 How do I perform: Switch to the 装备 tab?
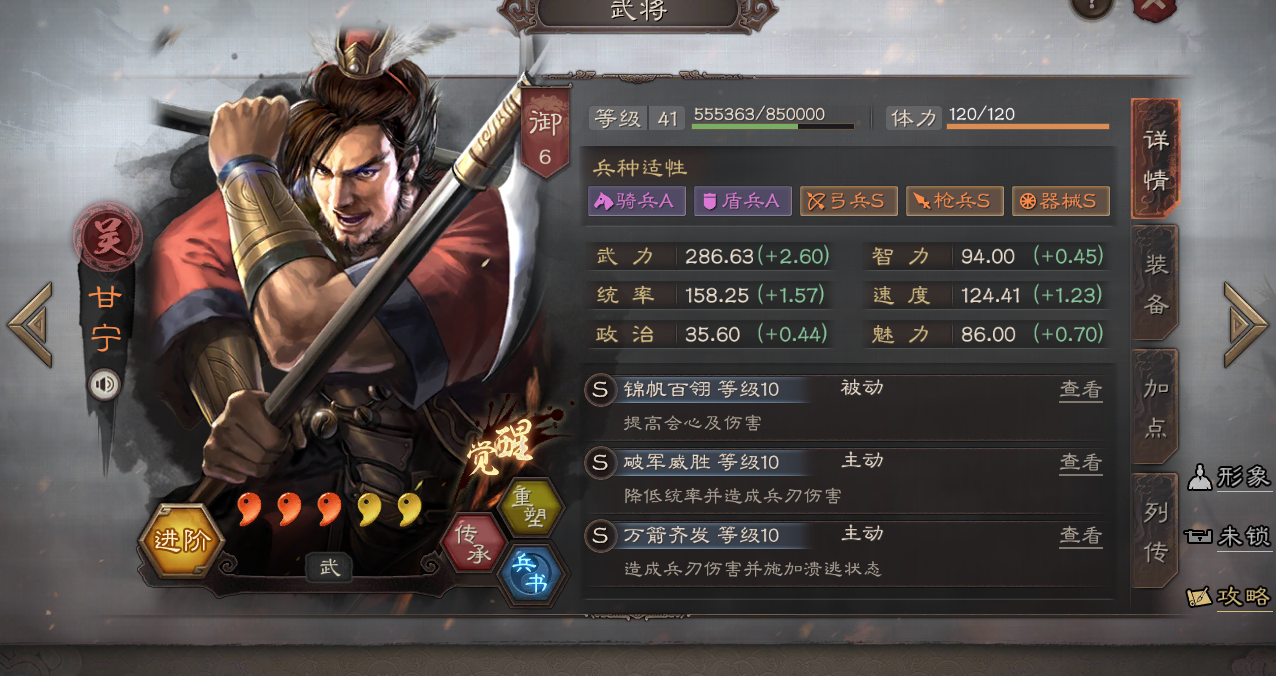point(1155,283)
